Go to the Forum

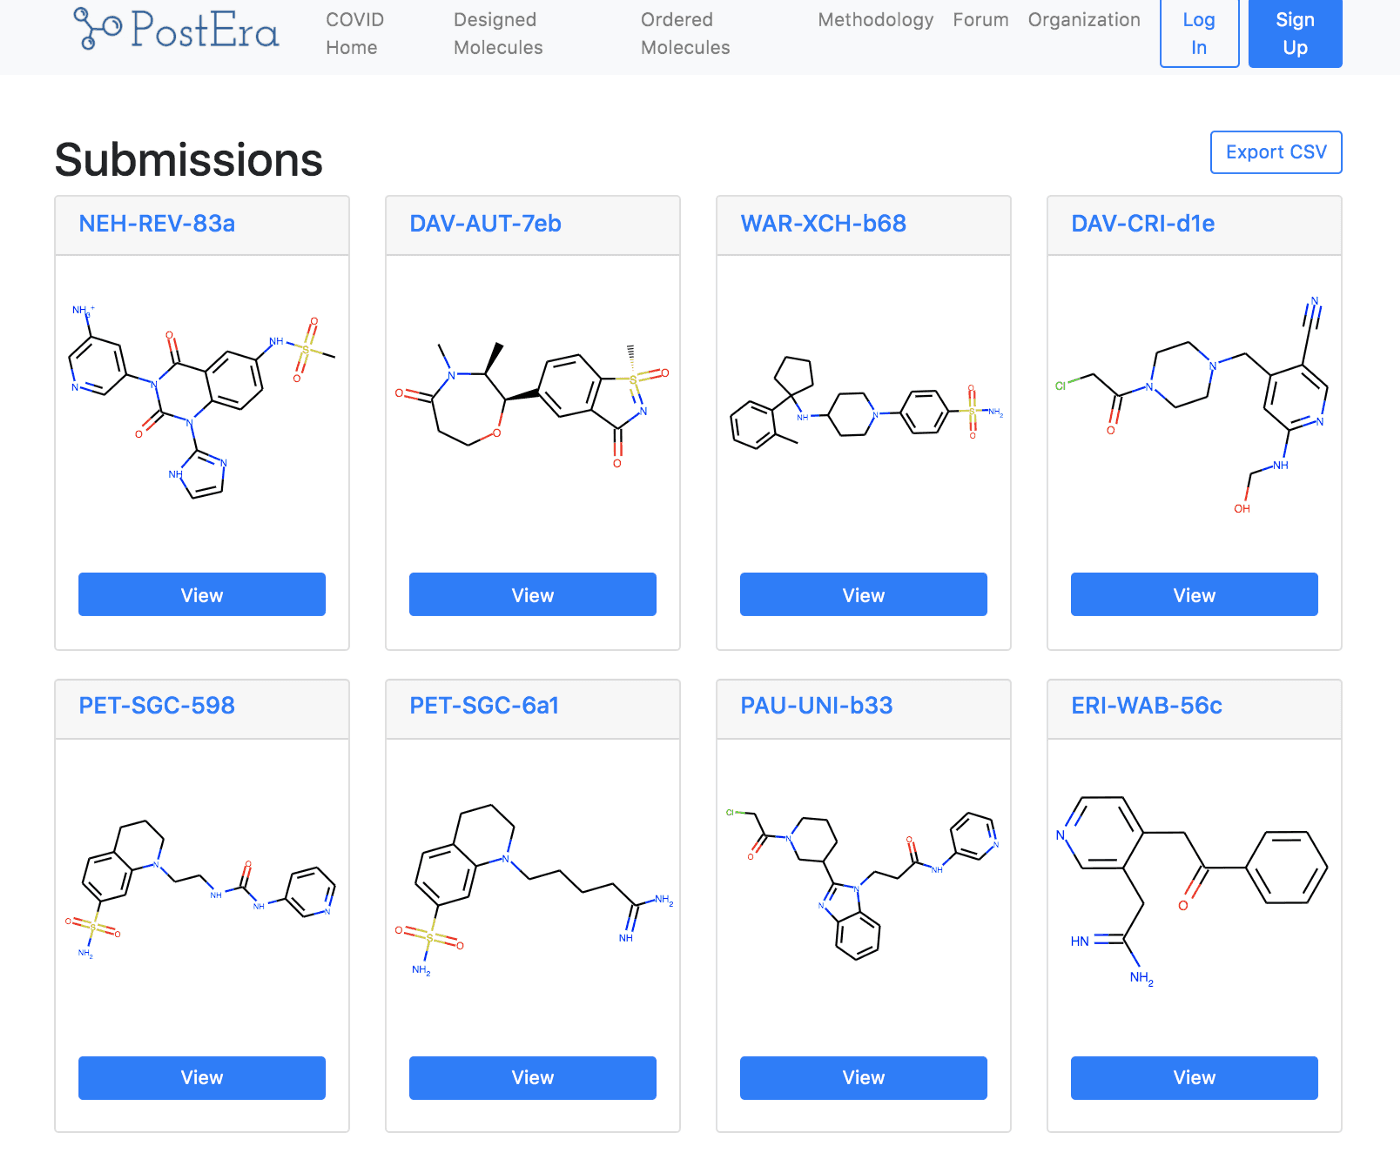980,20
